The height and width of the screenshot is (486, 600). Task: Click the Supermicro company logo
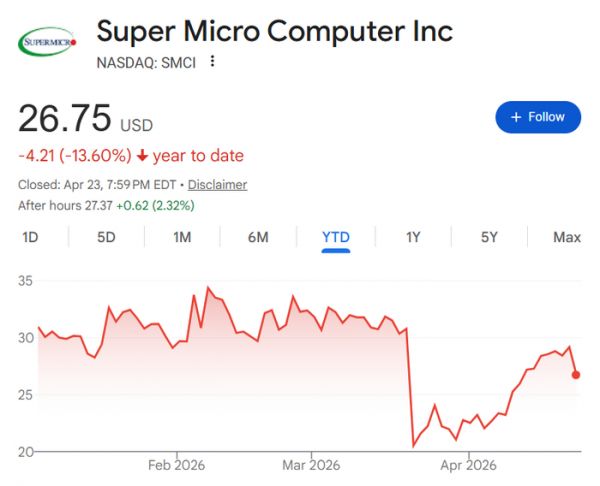48,44
